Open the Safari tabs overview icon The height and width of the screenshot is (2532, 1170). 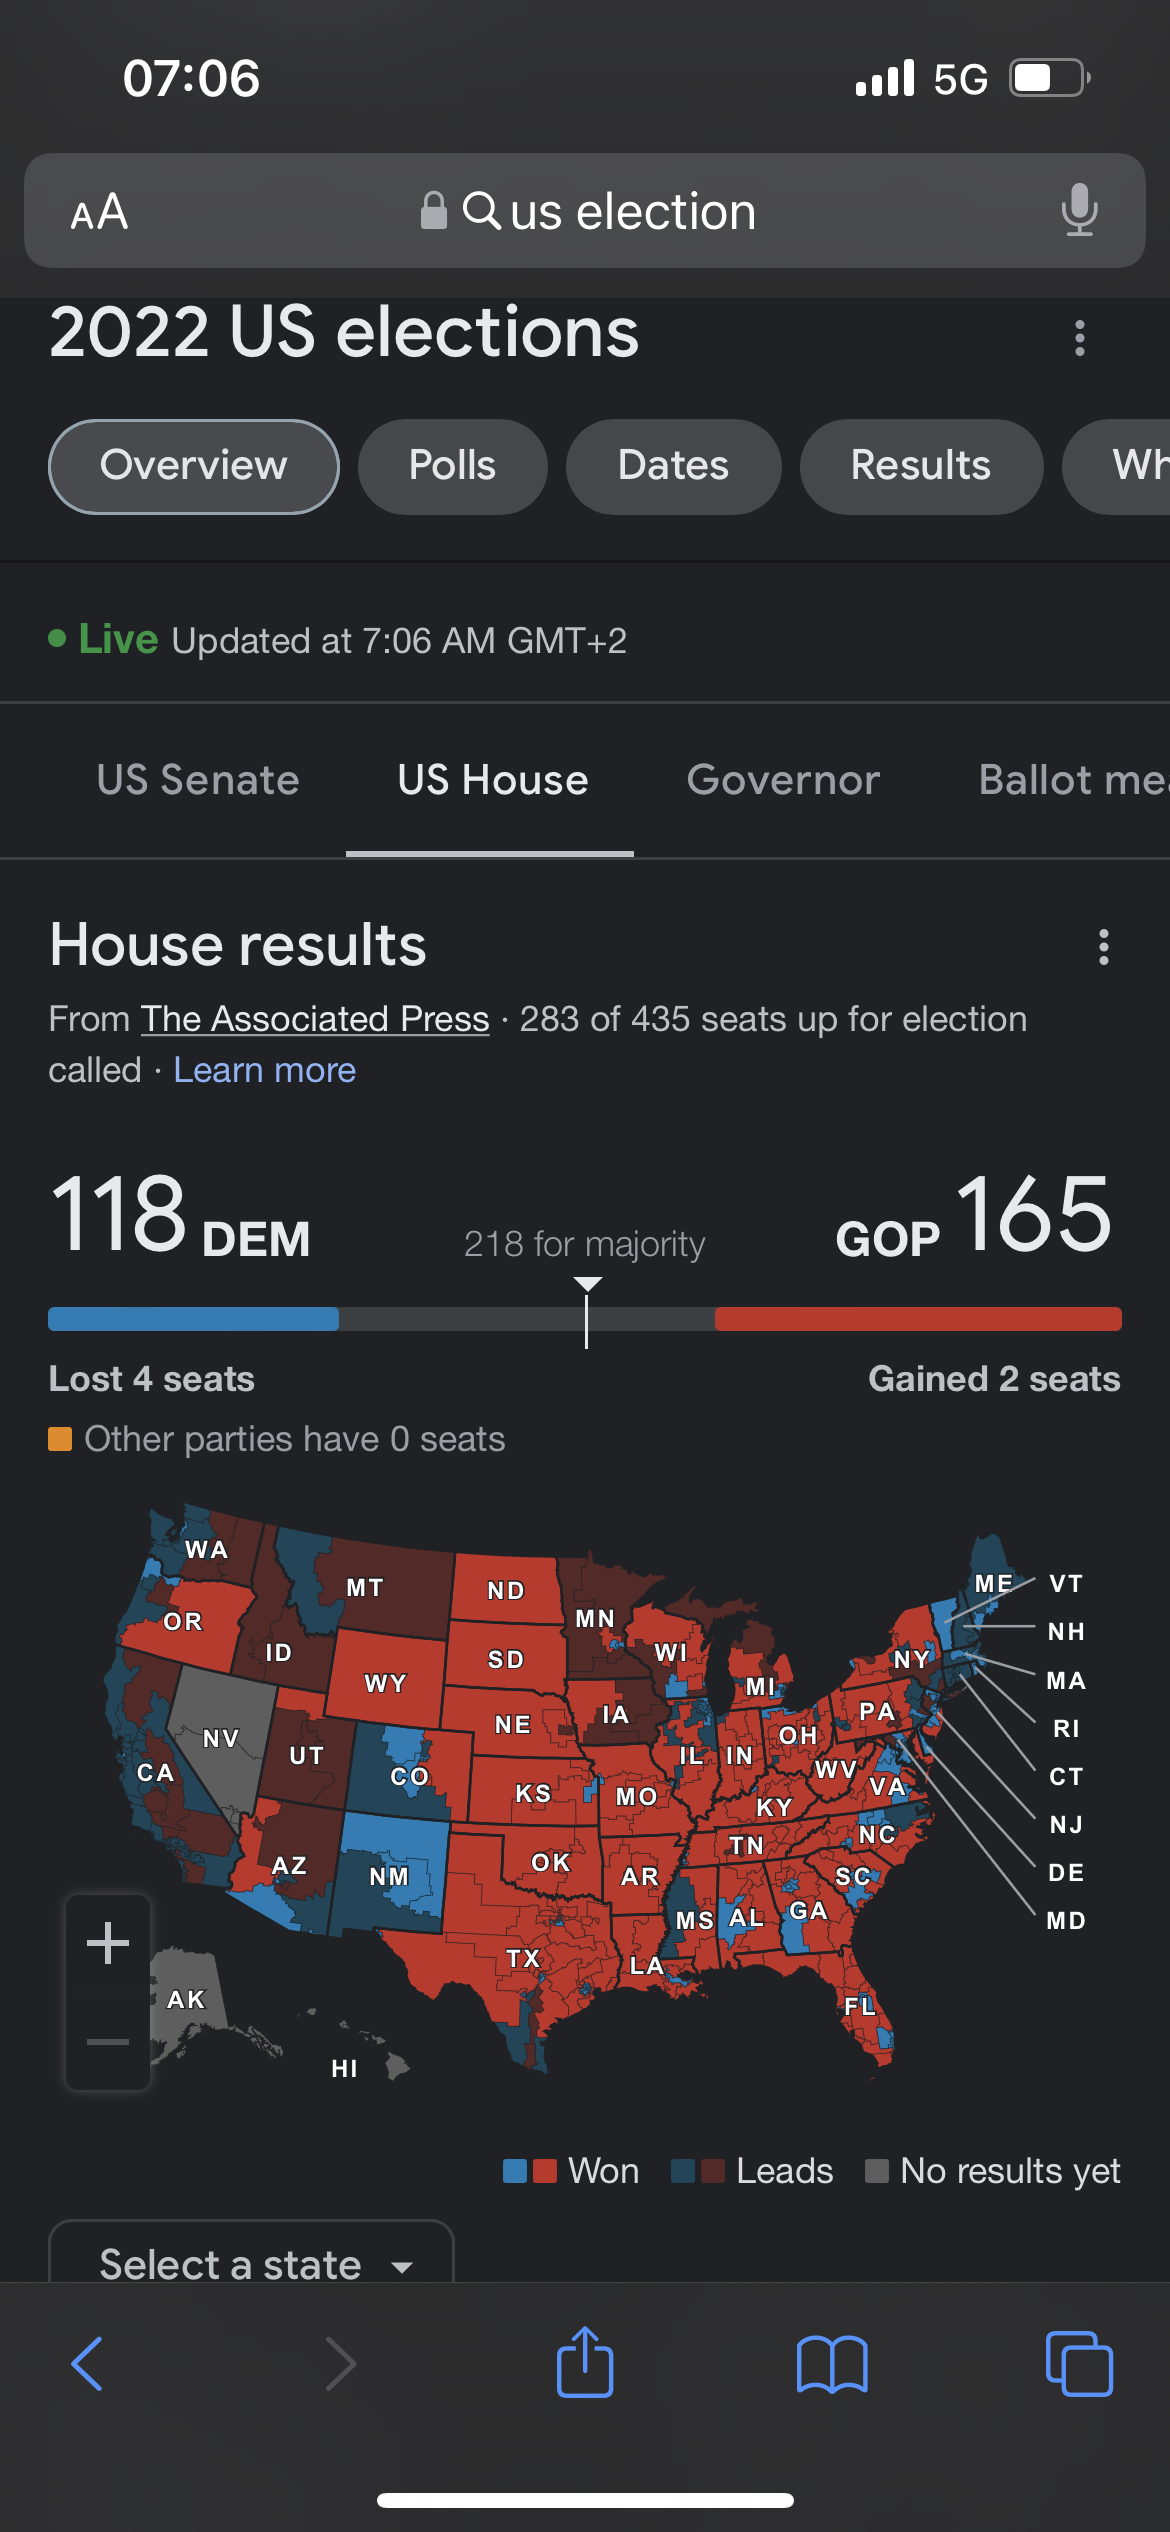click(x=1079, y=2364)
